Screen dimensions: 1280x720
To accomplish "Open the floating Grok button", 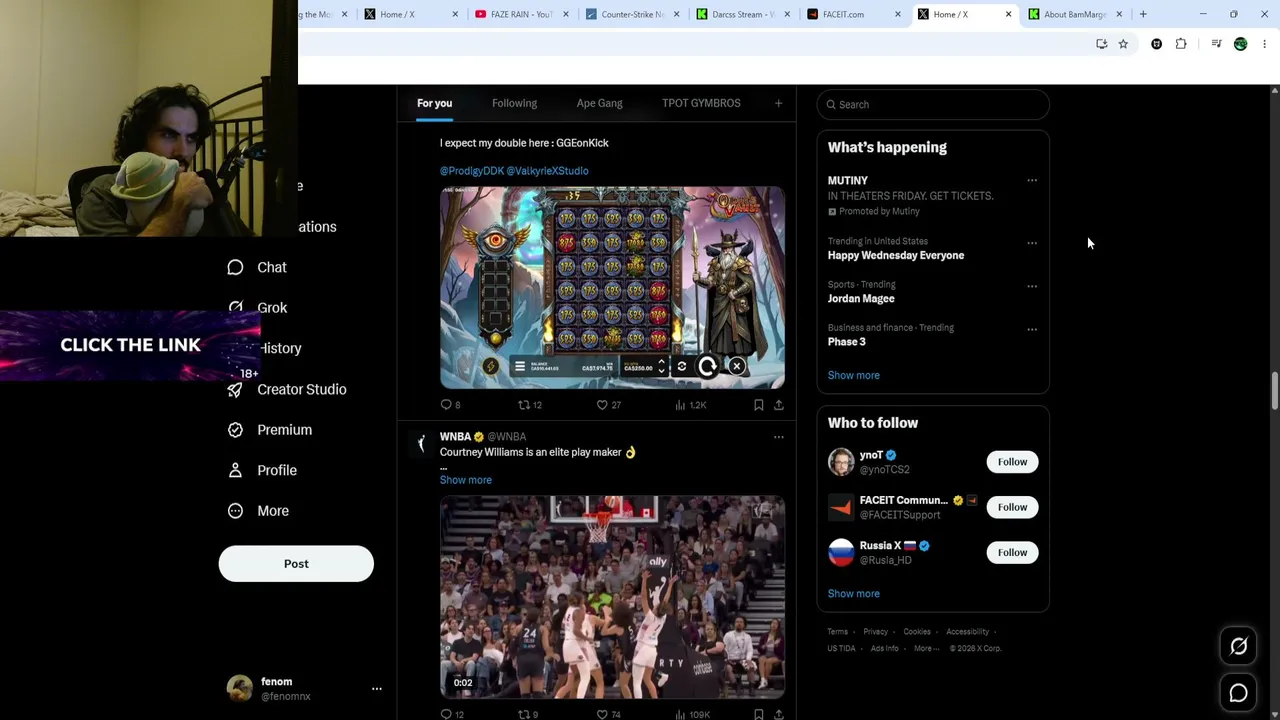I will (1238, 646).
